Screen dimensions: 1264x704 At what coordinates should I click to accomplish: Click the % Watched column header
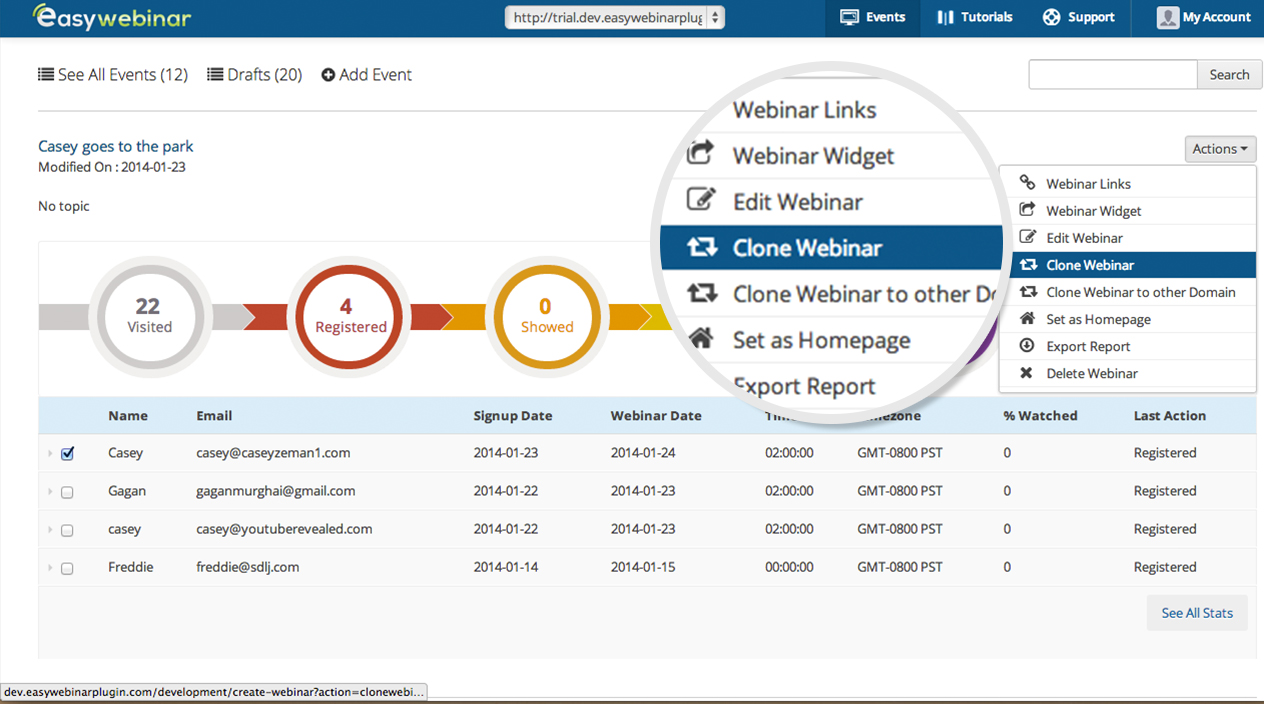click(1041, 416)
